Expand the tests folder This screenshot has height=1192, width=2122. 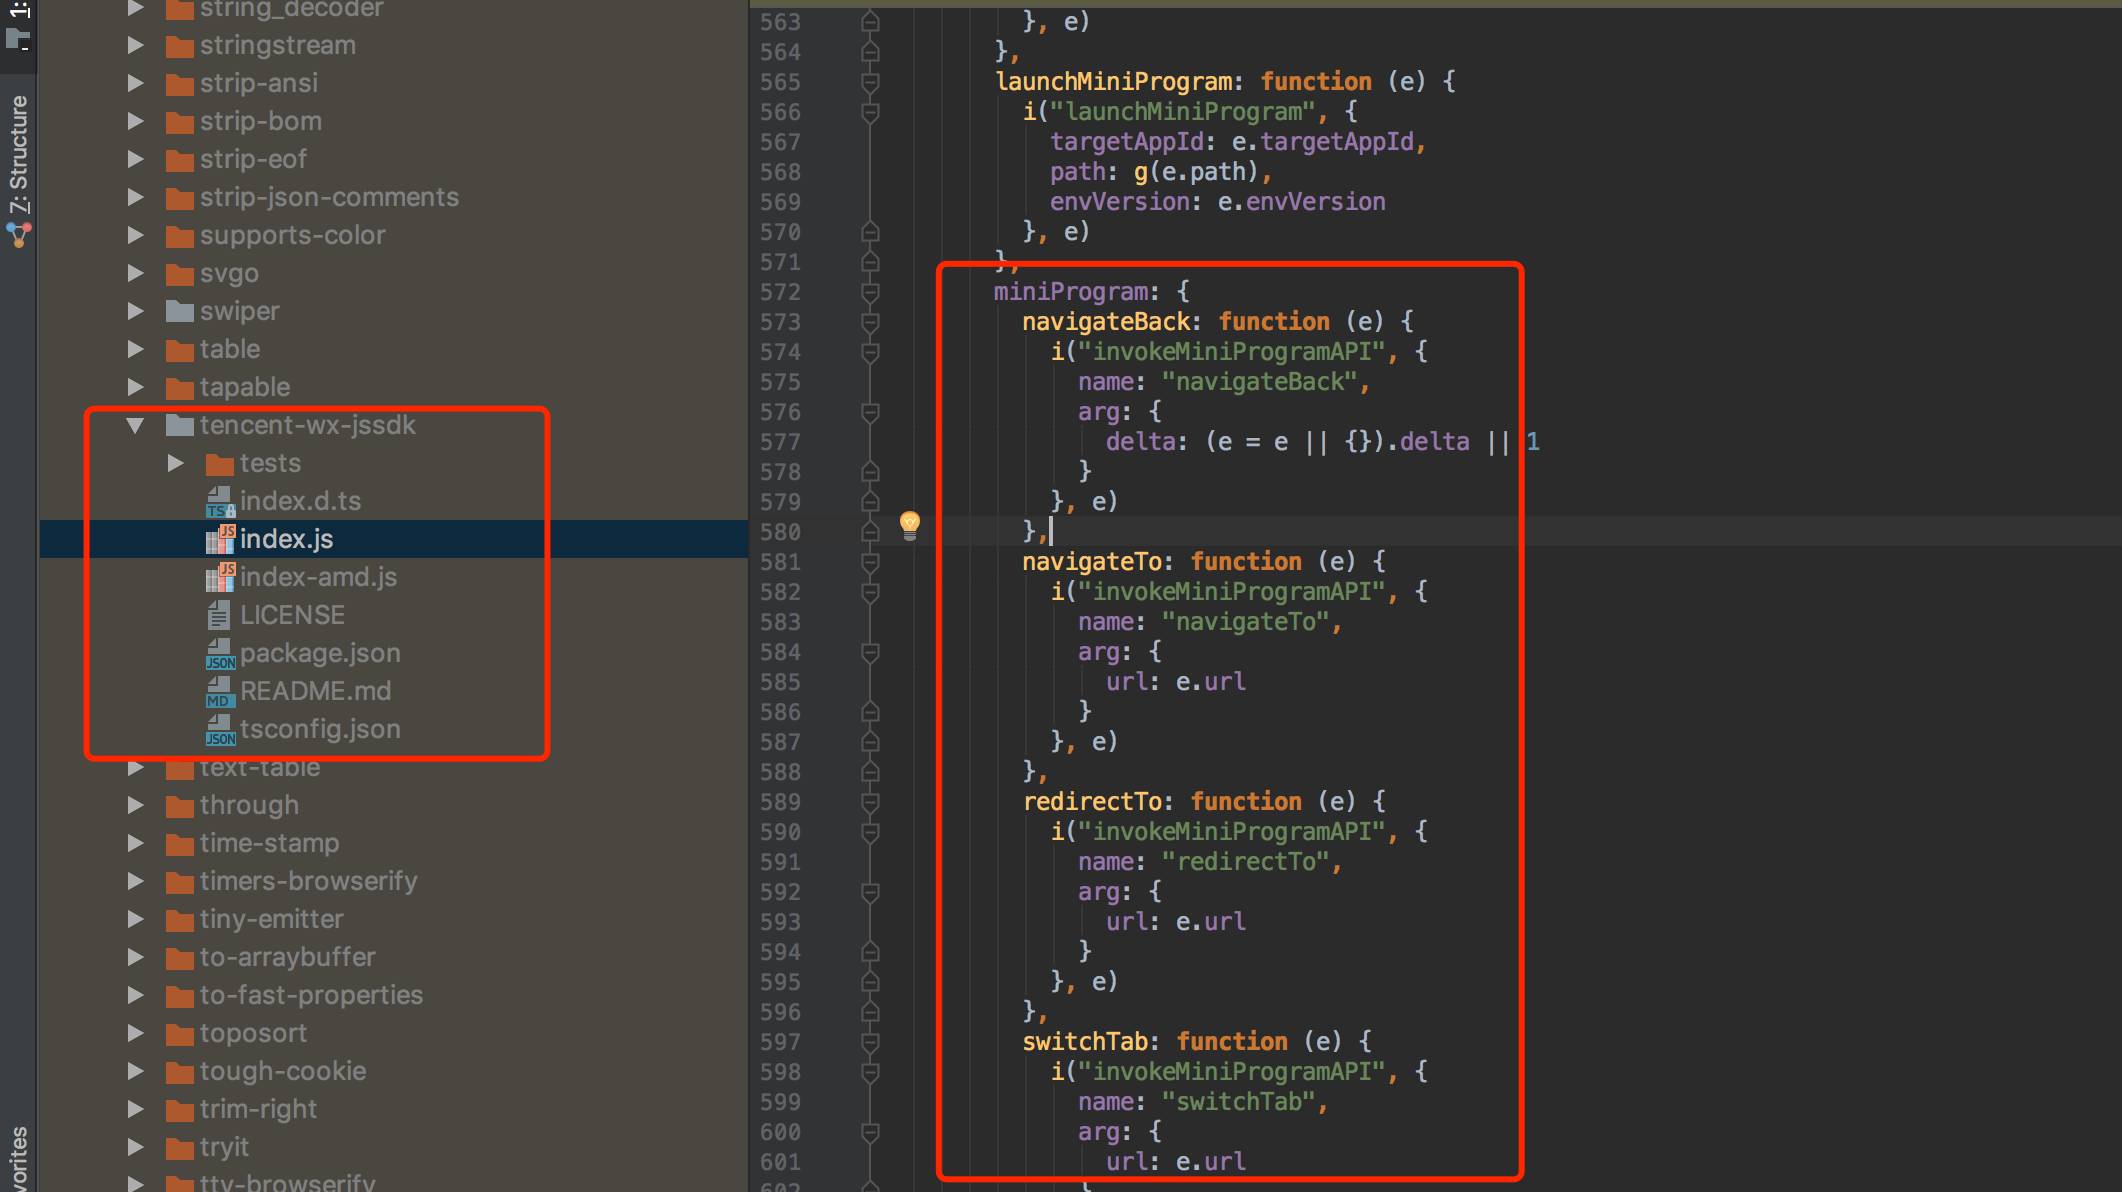click(x=176, y=463)
